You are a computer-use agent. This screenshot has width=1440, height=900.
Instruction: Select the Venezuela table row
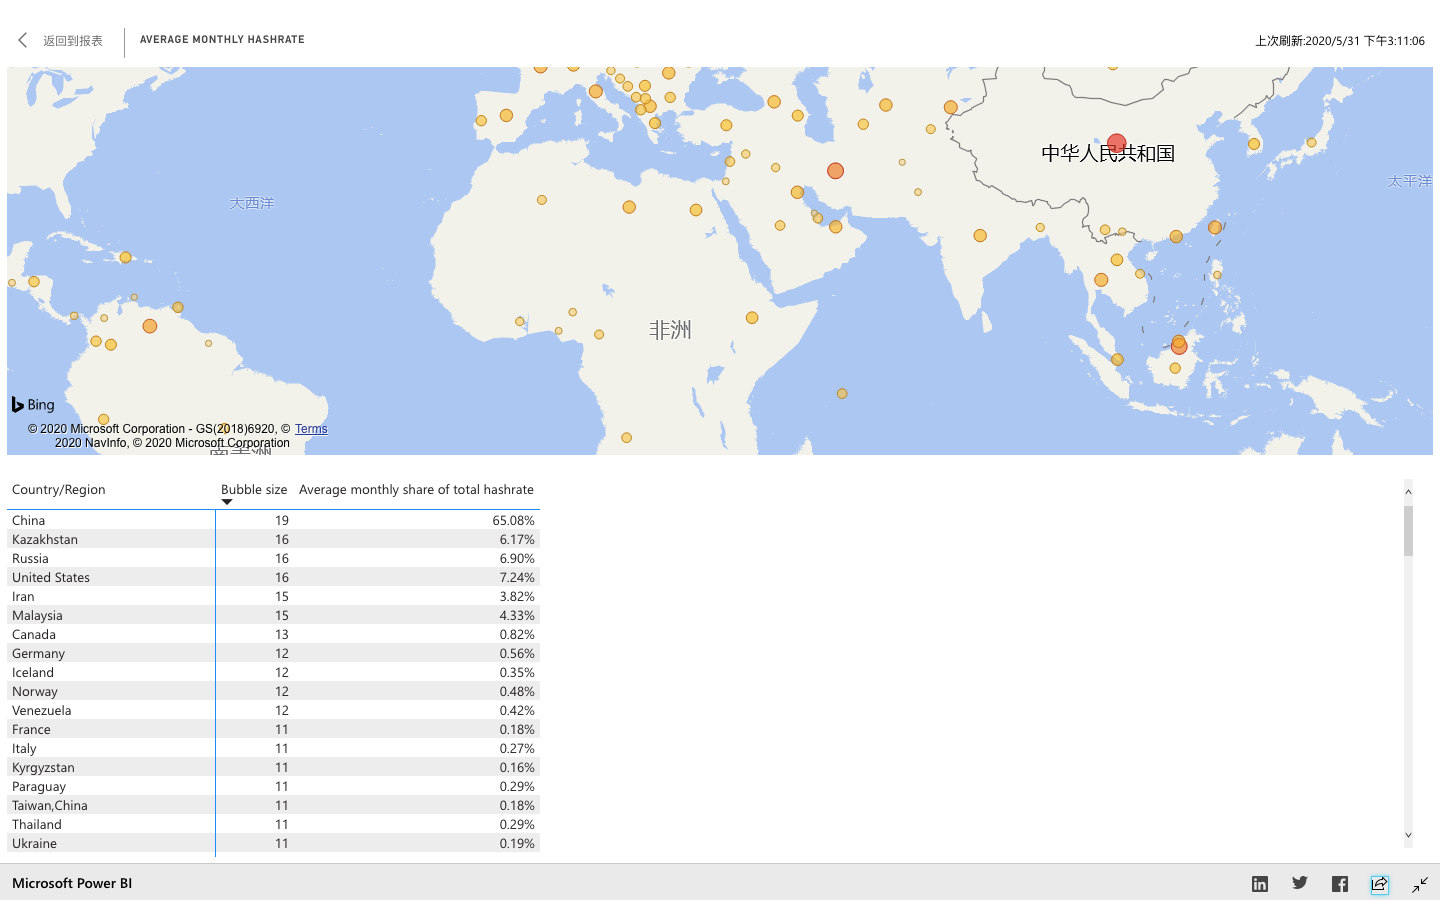pyautogui.click(x=273, y=710)
